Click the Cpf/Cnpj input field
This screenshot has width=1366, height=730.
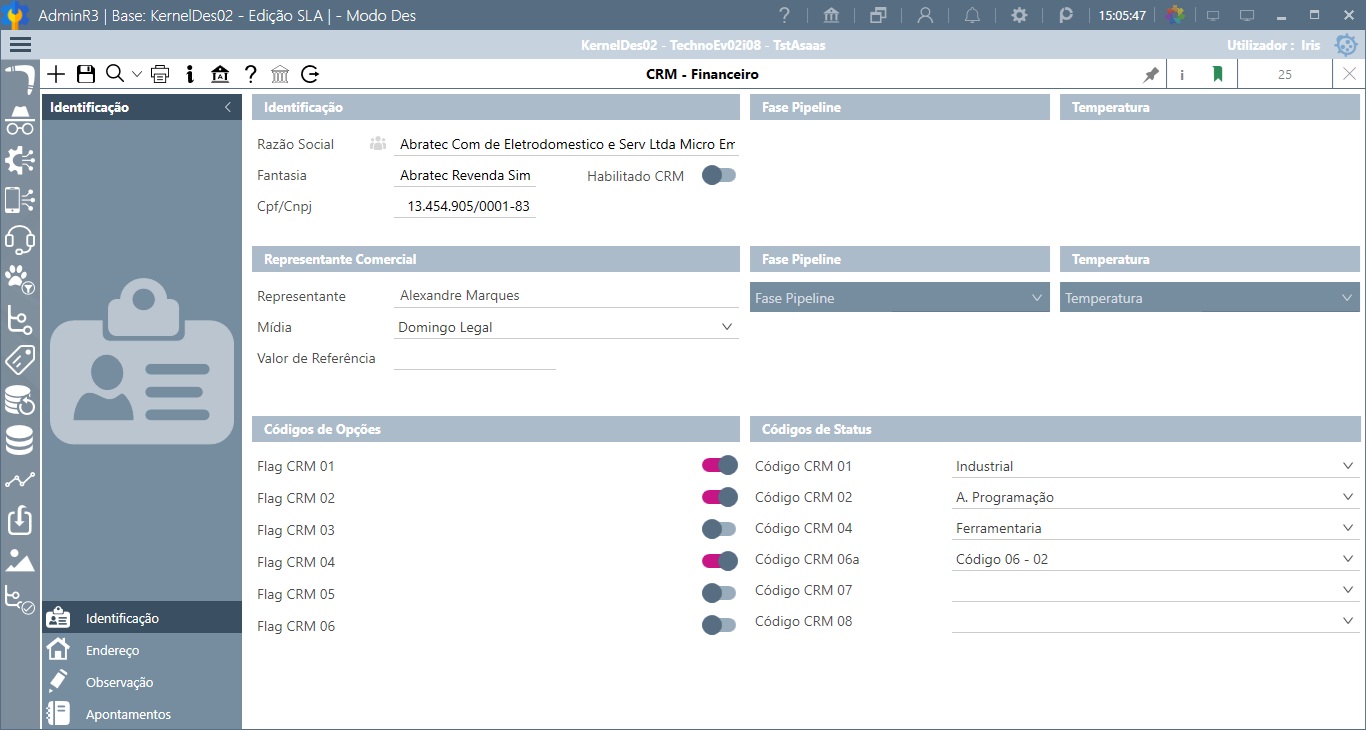coord(465,206)
